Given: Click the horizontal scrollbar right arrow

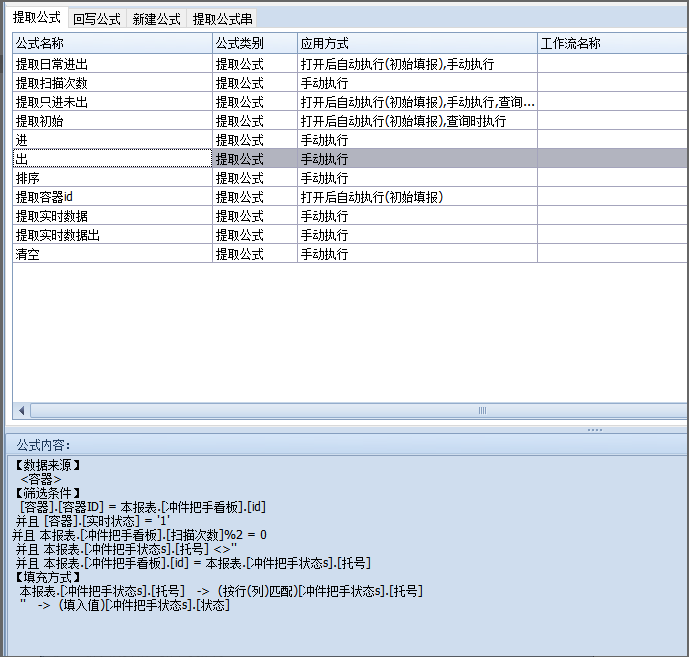Looking at the screenshot, I should (x=681, y=411).
